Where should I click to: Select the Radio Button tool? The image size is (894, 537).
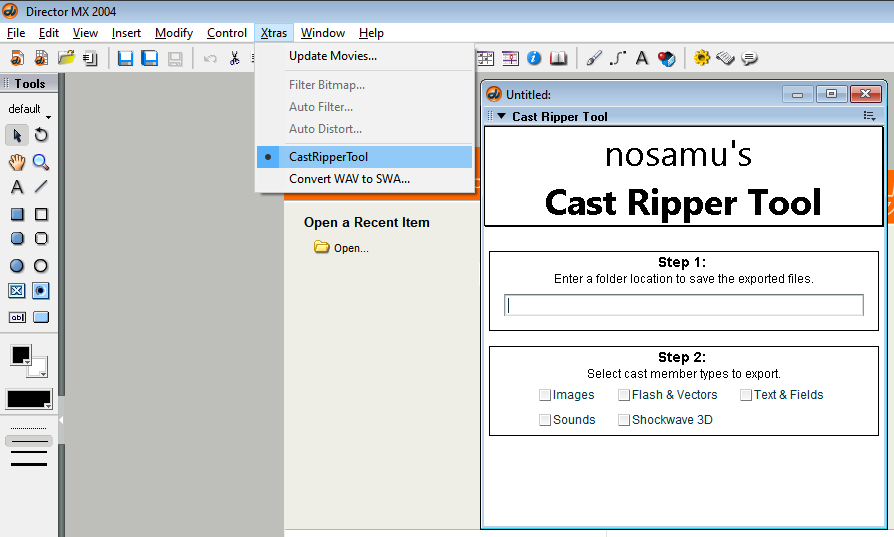[x=41, y=291]
